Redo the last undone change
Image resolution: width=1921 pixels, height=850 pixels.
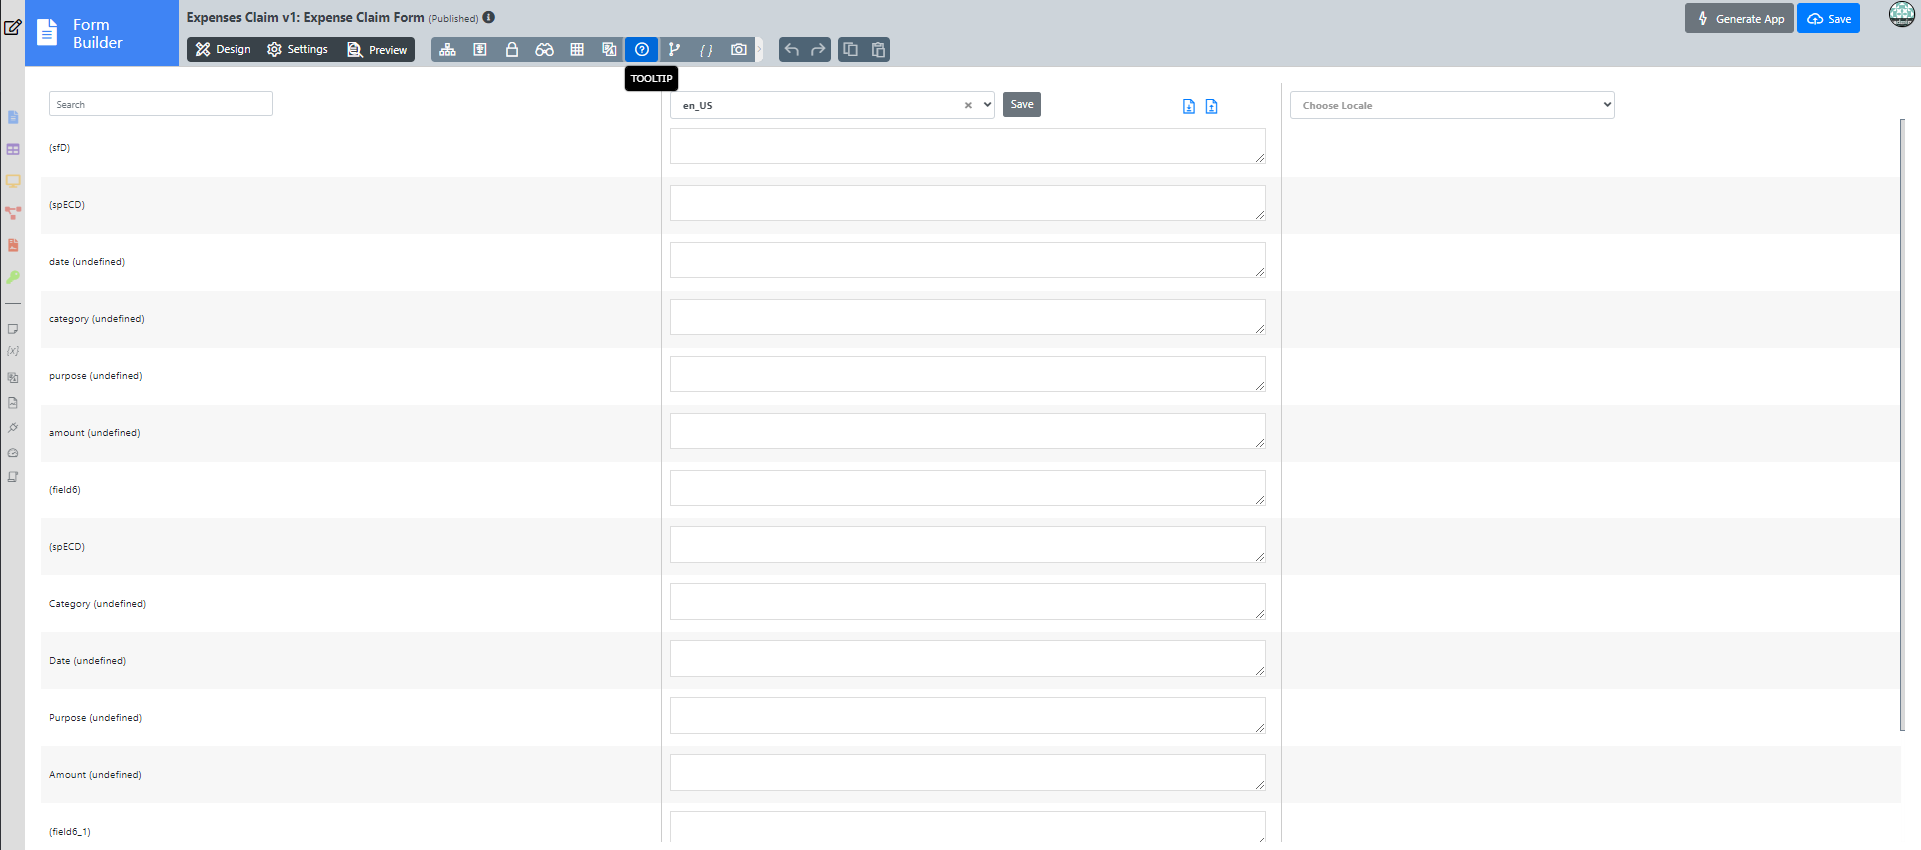point(818,50)
